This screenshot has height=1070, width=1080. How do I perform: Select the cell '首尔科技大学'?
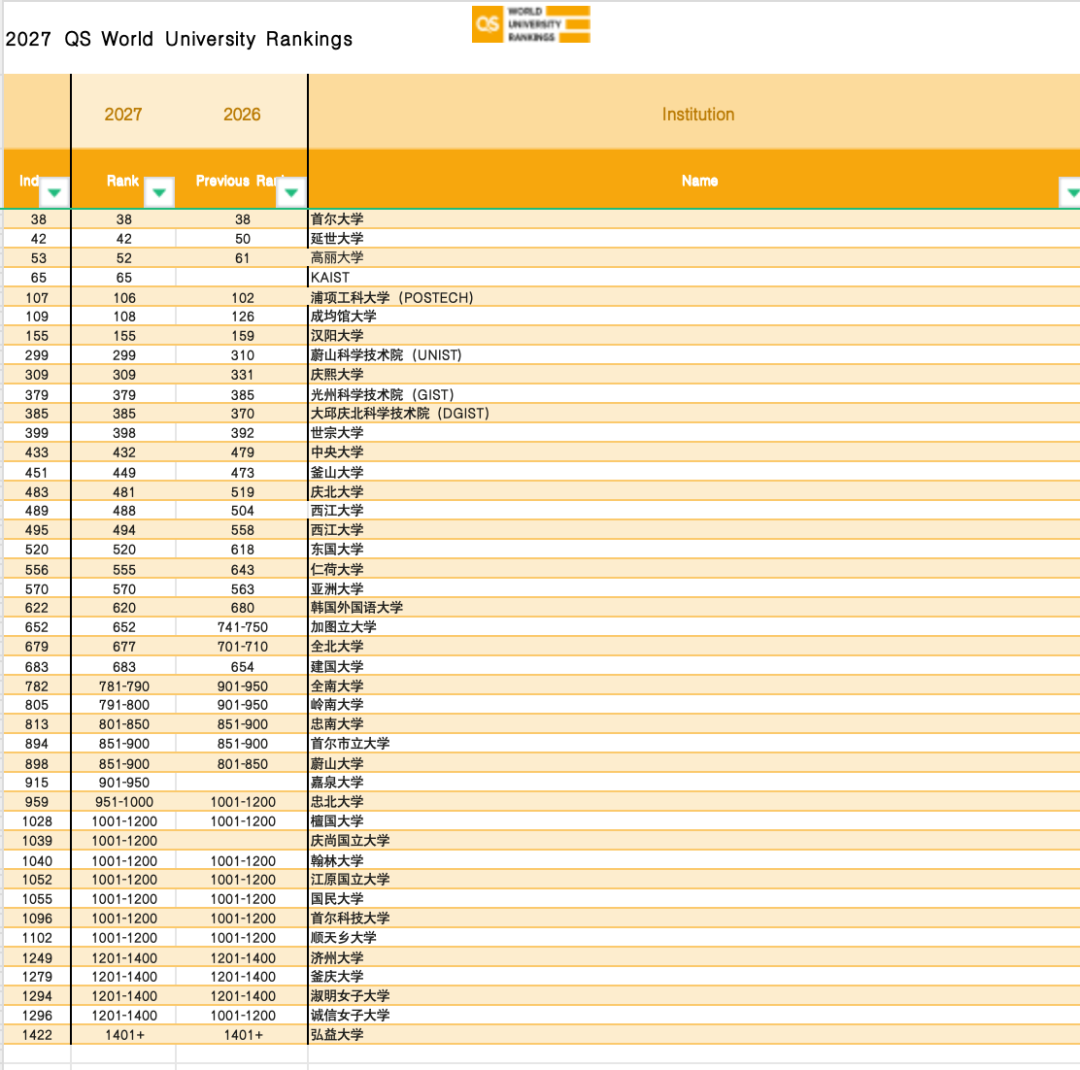click(x=694, y=918)
